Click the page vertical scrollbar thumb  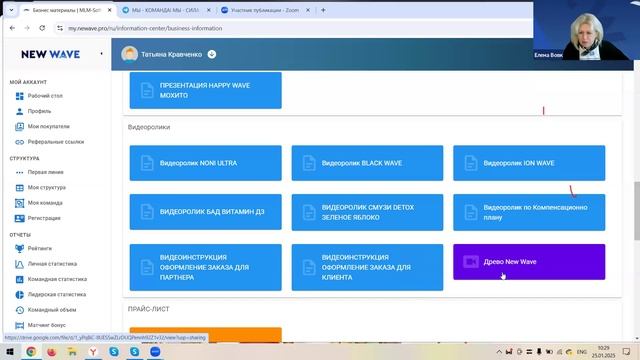coord(637,211)
